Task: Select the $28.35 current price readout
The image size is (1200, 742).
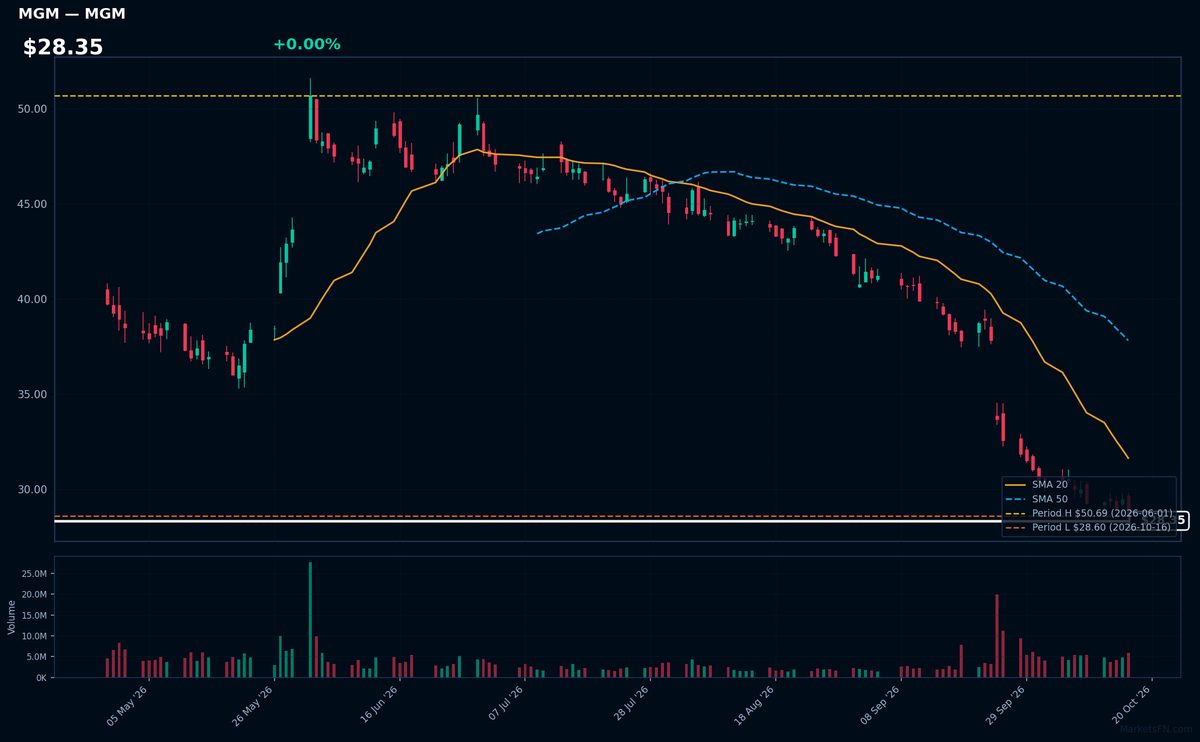Action: coord(63,47)
